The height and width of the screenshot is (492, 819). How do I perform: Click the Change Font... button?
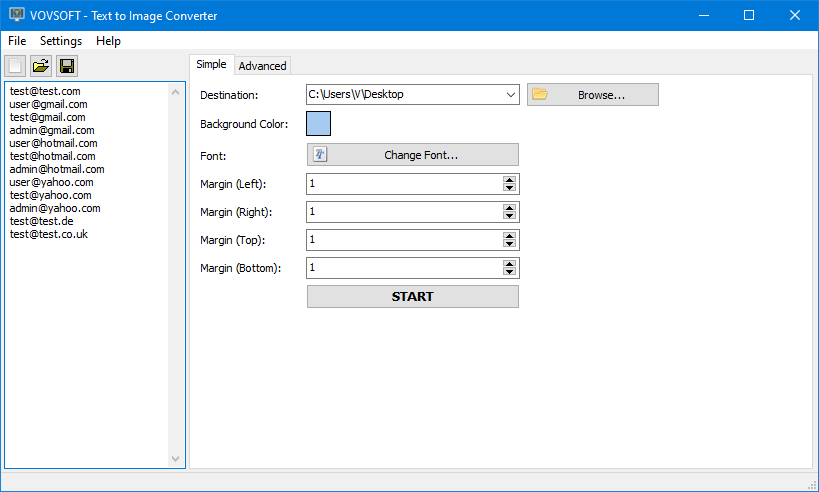[x=412, y=155]
